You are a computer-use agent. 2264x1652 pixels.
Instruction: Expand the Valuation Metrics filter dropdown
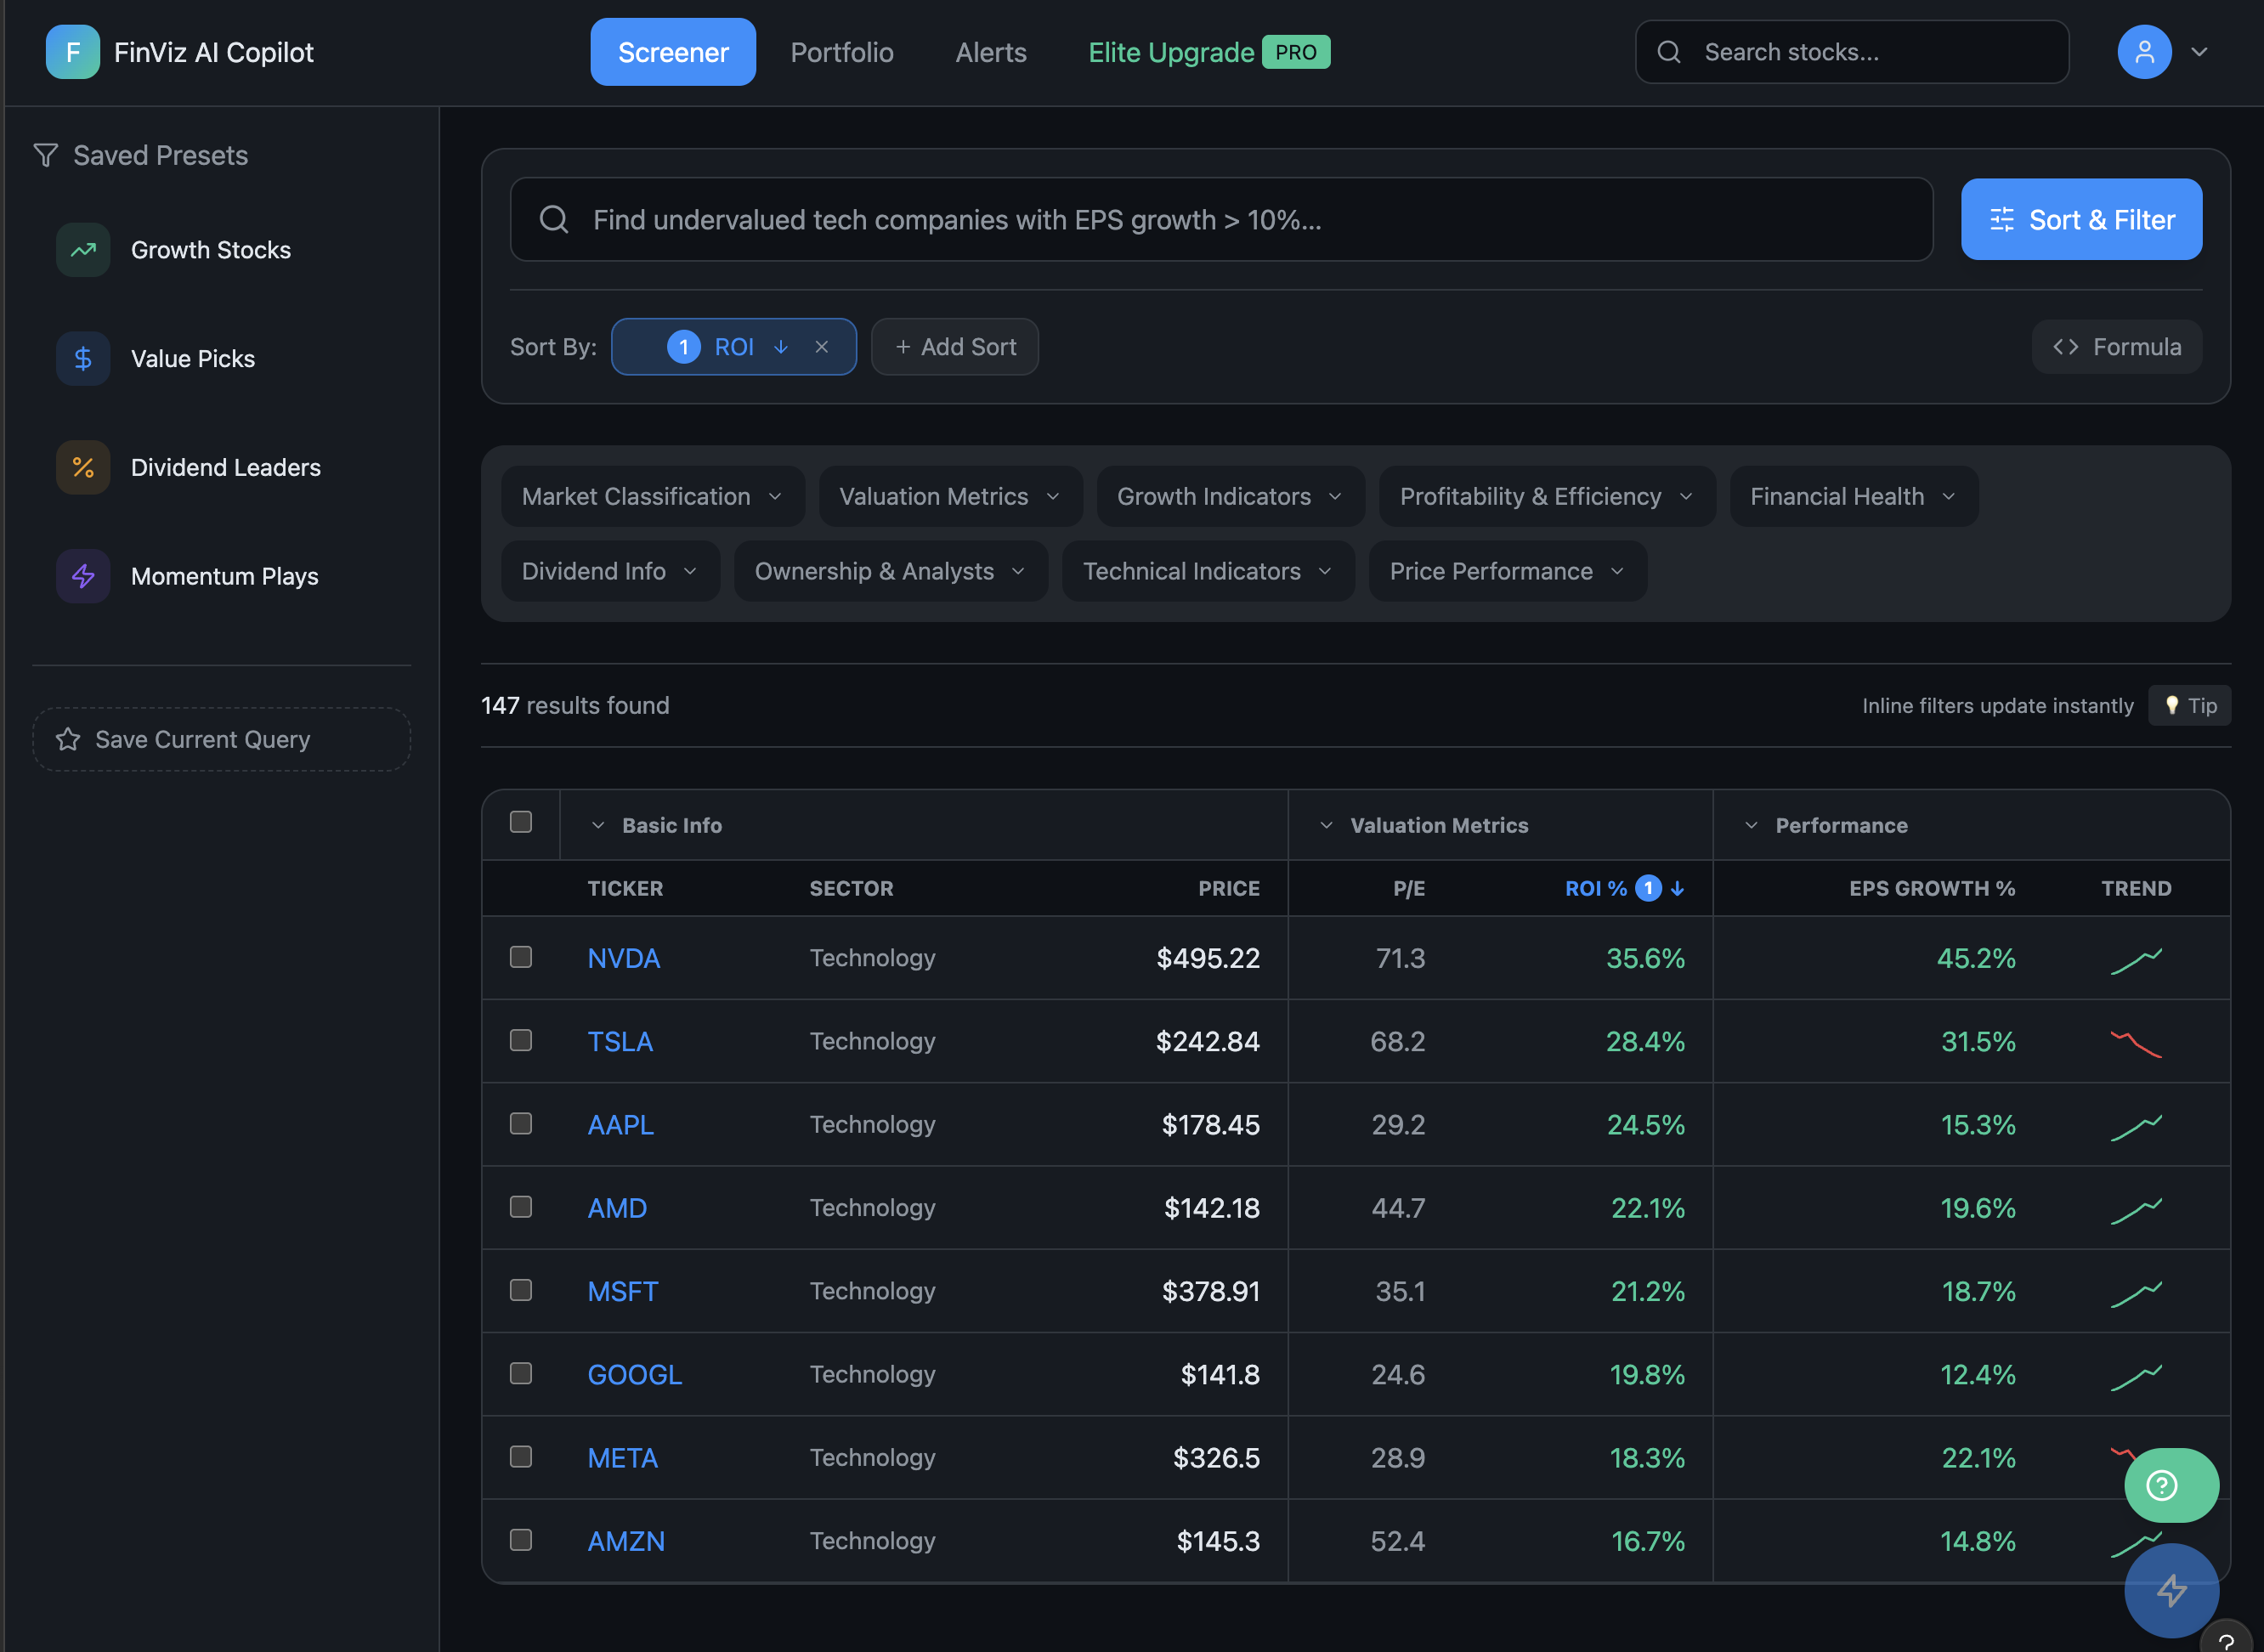[x=949, y=496]
